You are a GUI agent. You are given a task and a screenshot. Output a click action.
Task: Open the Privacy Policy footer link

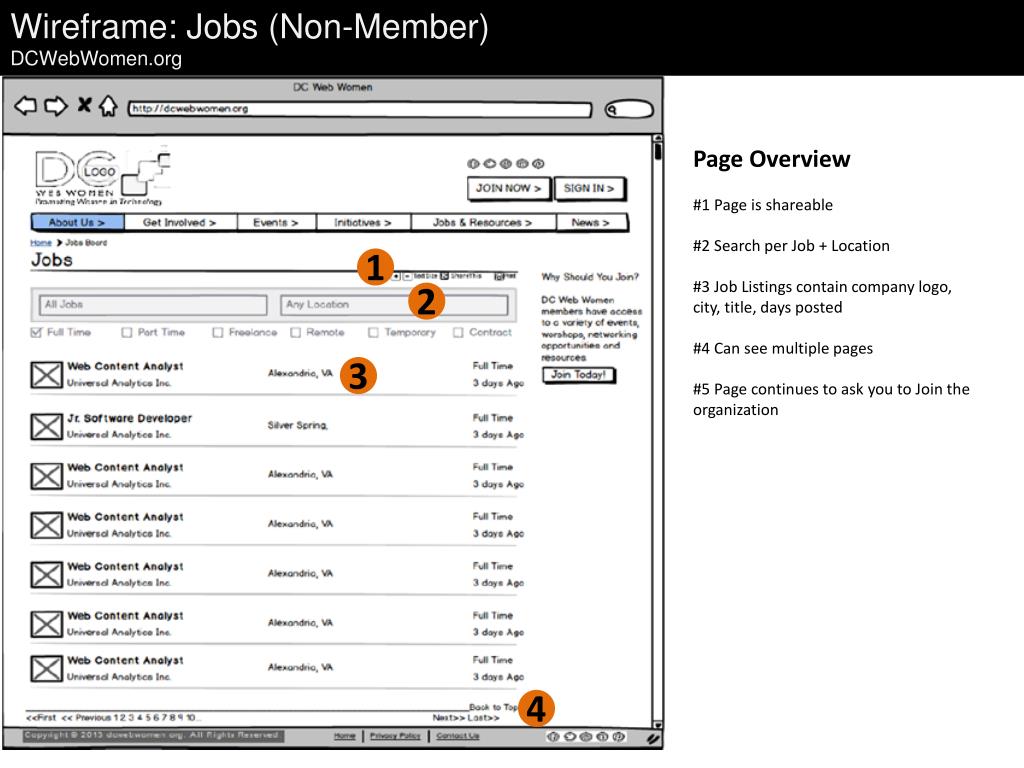coord(395,736)
